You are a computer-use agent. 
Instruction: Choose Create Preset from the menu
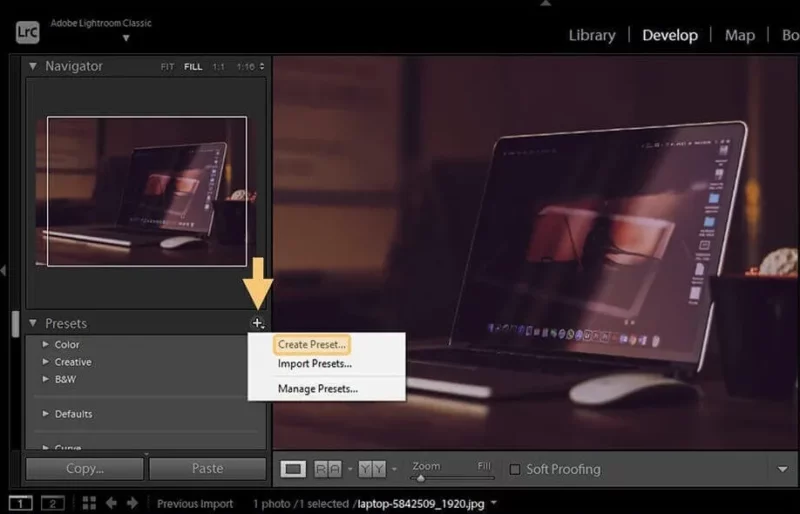click(312, 345)
